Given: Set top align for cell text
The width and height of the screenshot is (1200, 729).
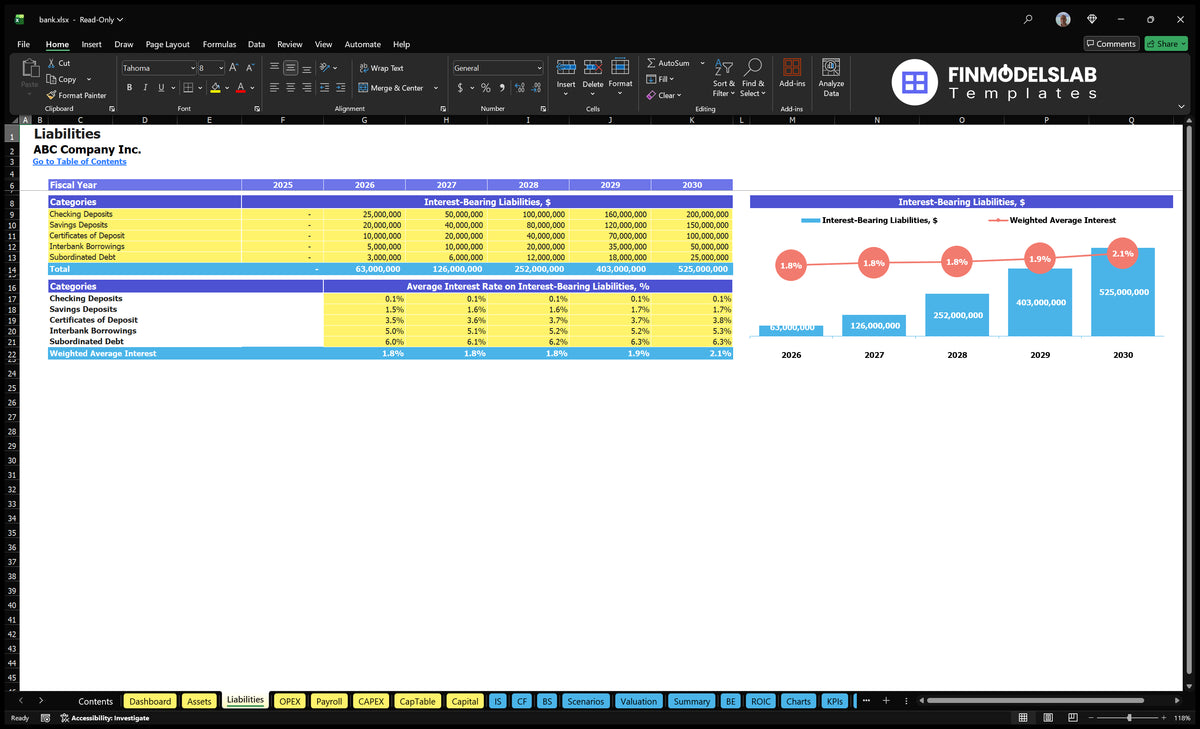Looking at the screenshot, I should (274, 68).
